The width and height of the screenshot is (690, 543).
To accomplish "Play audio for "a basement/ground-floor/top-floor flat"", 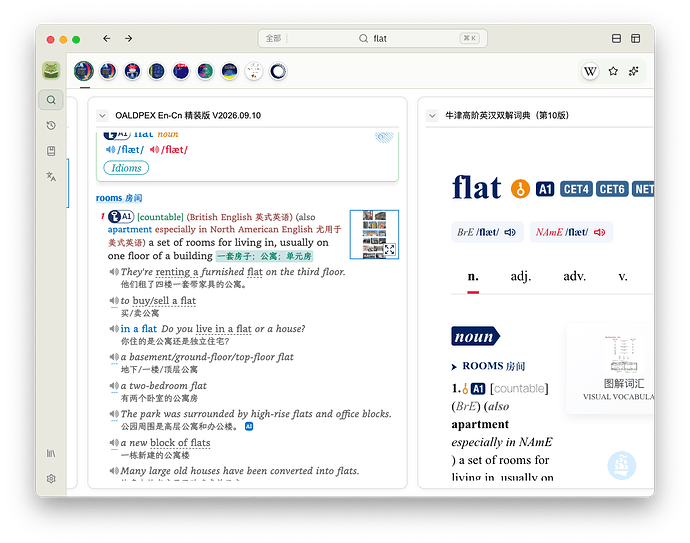I will pos(114,357).
